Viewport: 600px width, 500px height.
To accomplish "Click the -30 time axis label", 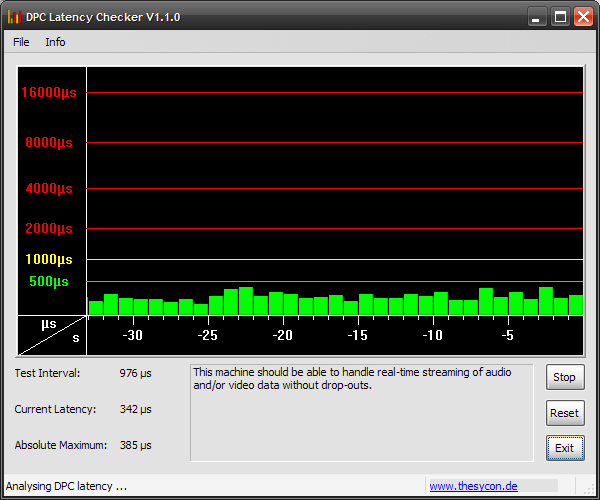I will pyautogui.click(x=132, y=336).
